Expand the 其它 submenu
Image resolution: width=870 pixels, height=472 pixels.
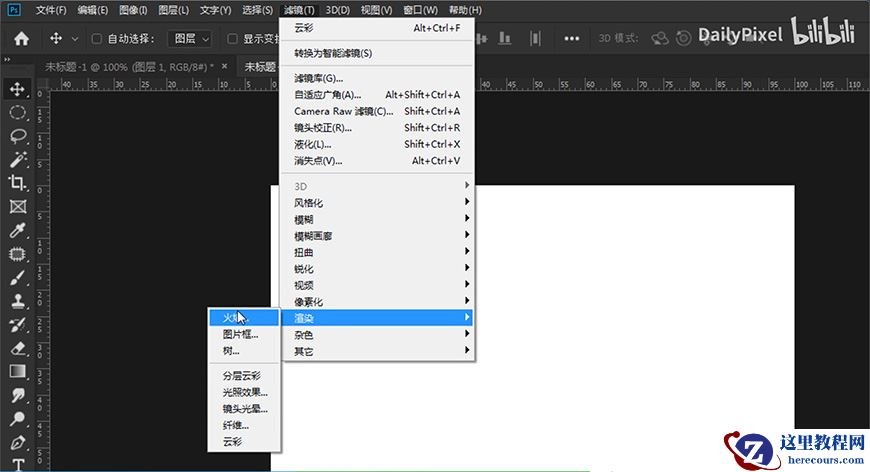pyautogui.click(x=377, y=351)
